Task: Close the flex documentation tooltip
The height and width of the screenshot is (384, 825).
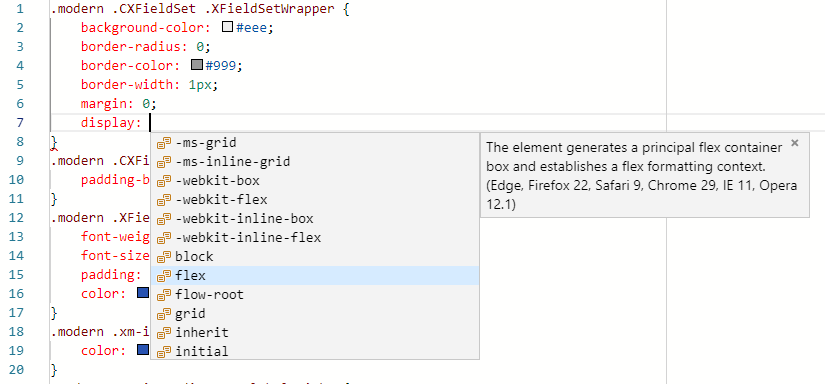Action: tap(794, 143)
